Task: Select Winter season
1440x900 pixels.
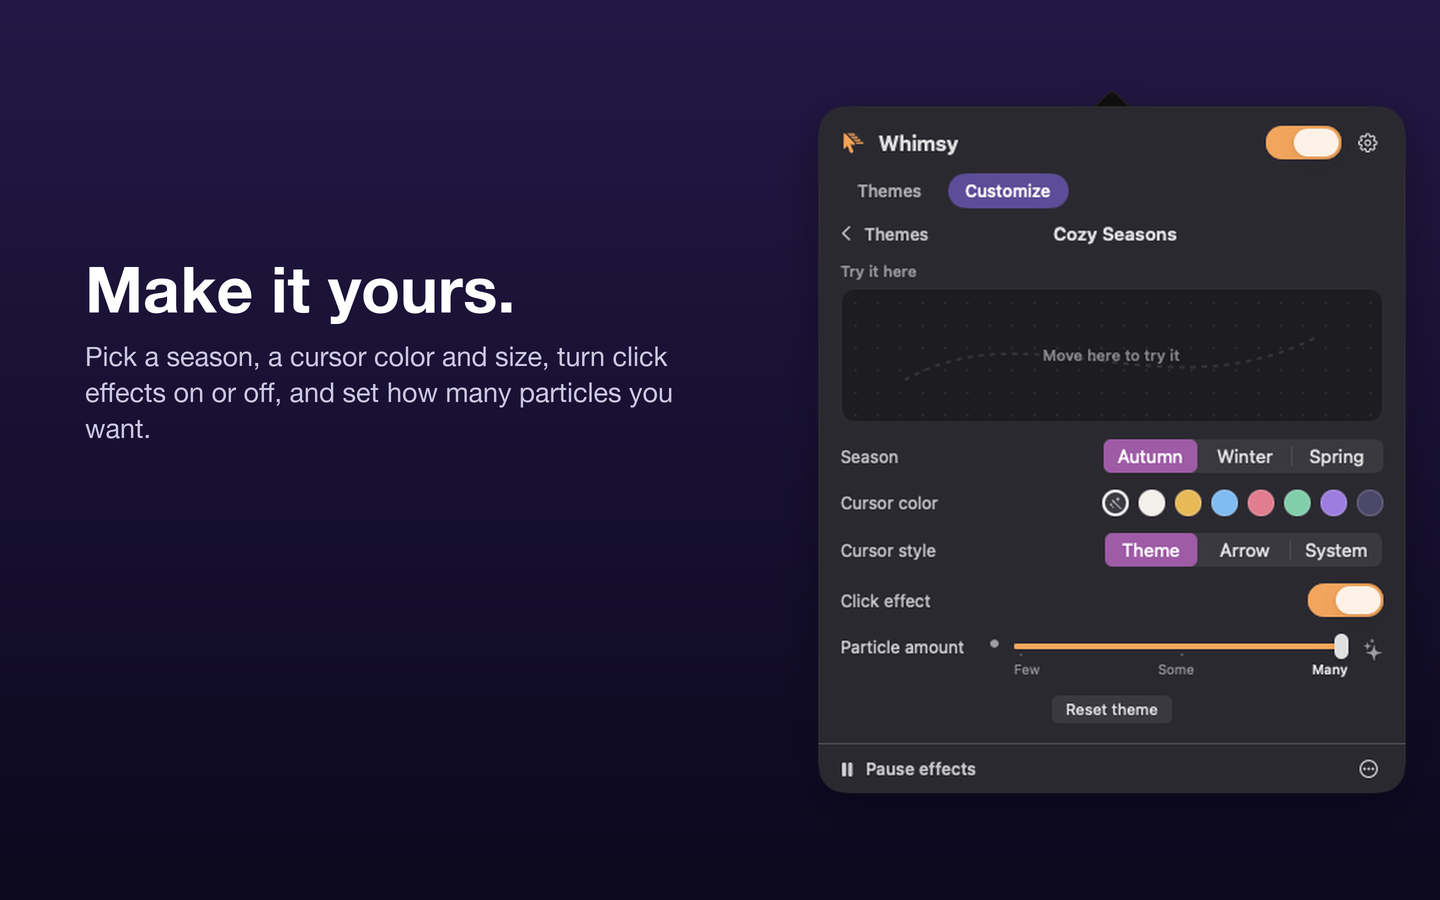Action: coord(1244,456)
